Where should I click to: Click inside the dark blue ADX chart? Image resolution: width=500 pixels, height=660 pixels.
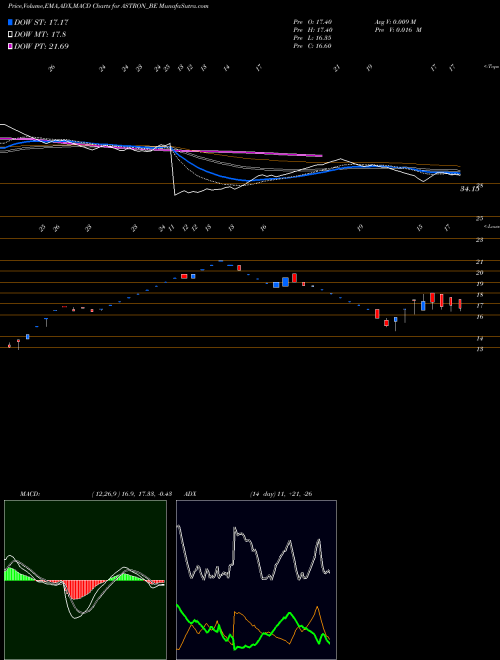click(256, 580)
